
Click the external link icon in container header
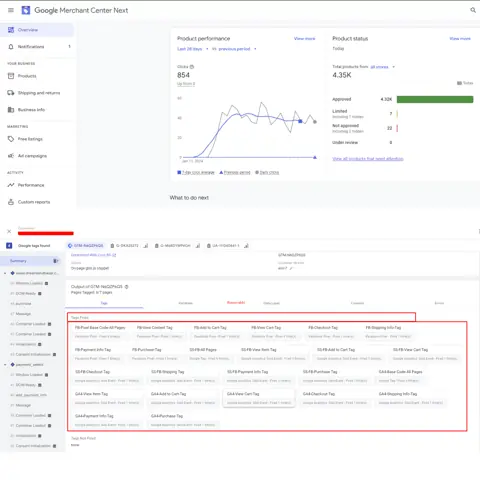tap(114, 255)
